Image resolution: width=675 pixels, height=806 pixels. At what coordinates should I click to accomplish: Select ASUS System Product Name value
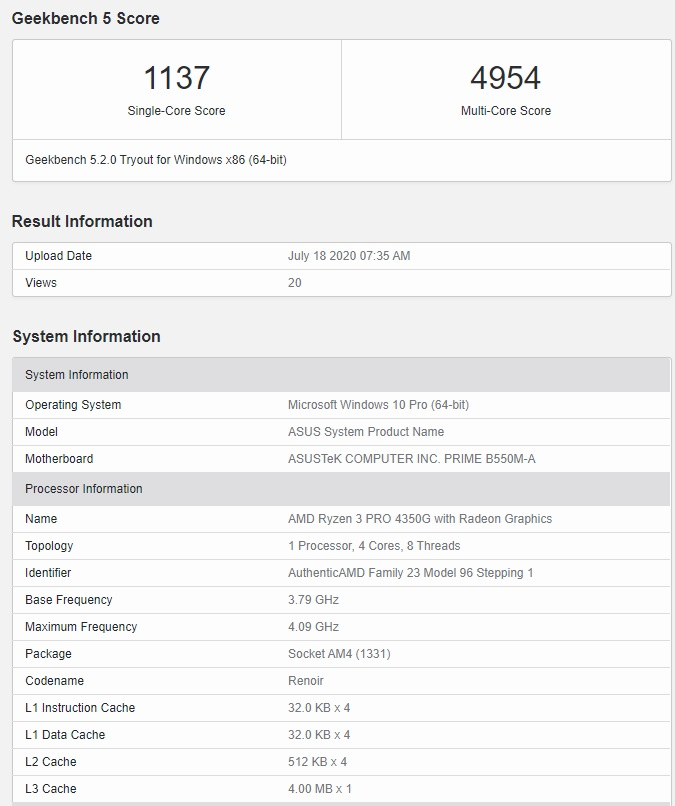[x=366, y=432]
